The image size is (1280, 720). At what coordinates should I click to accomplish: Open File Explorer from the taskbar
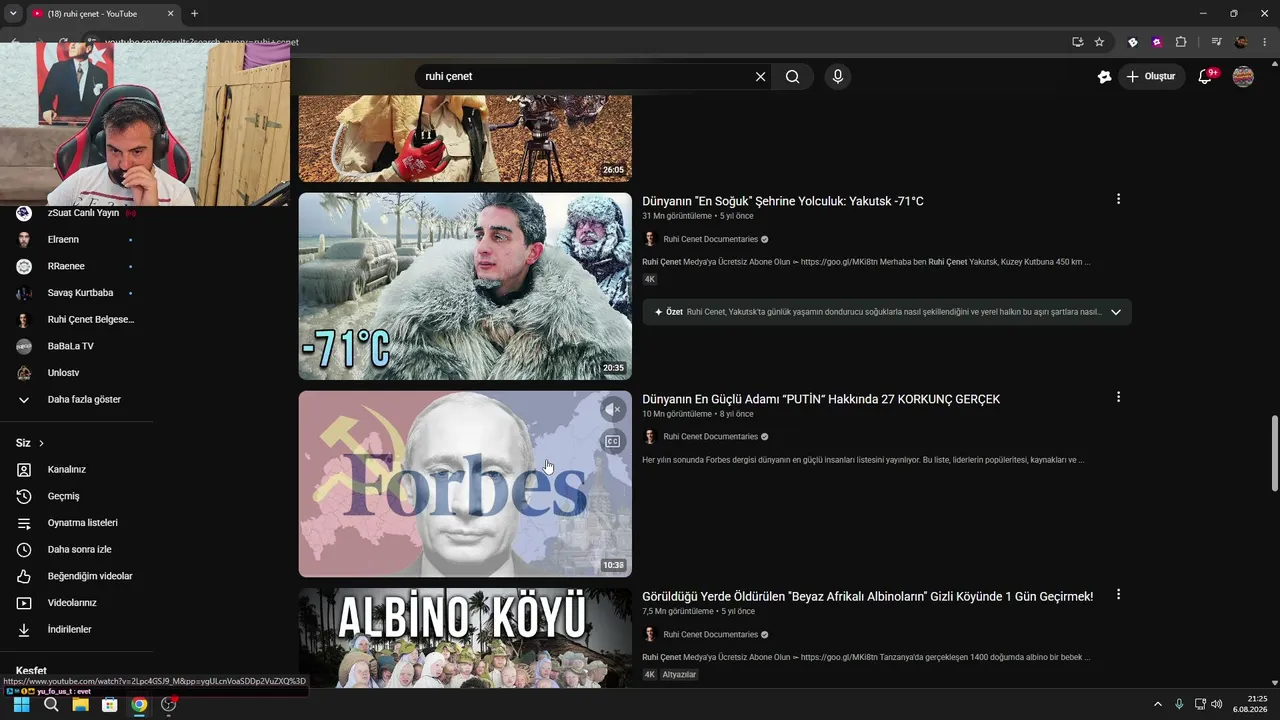pos(80,704)
